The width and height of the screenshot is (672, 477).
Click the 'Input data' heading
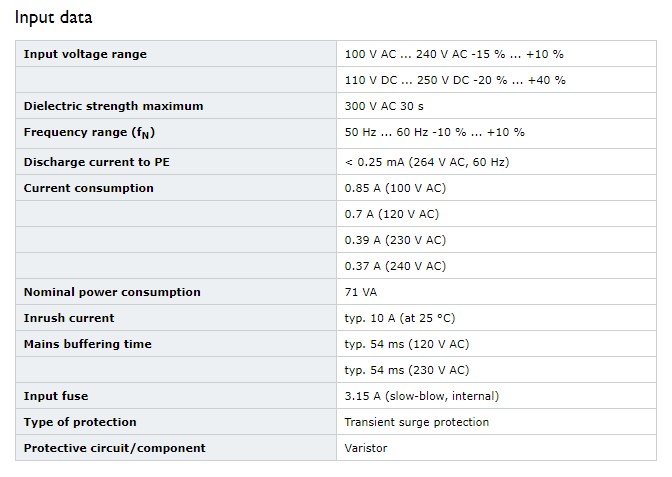point(54,18)
